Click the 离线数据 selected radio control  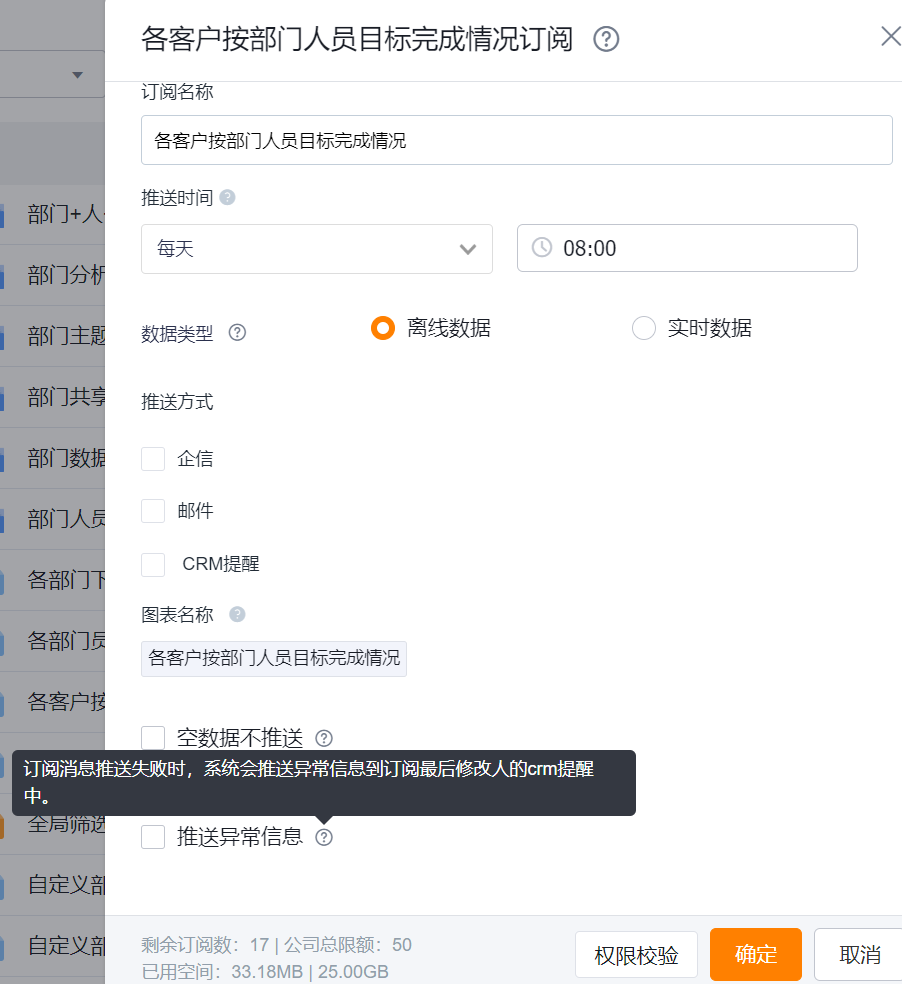(382, 327)
